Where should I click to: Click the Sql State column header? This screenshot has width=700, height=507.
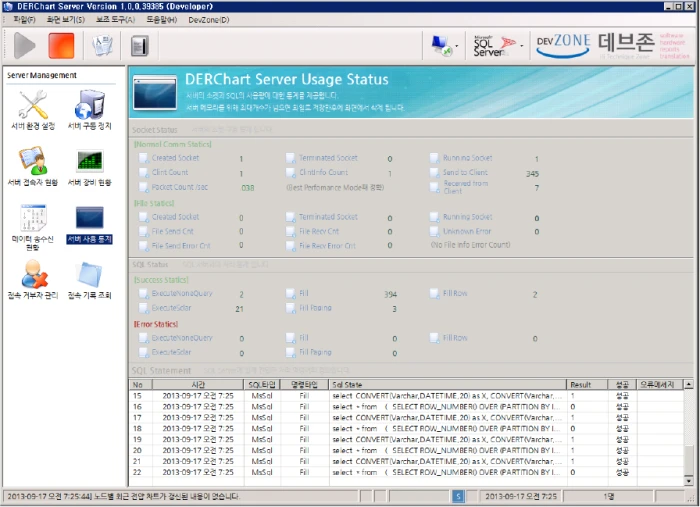point(447,385)
